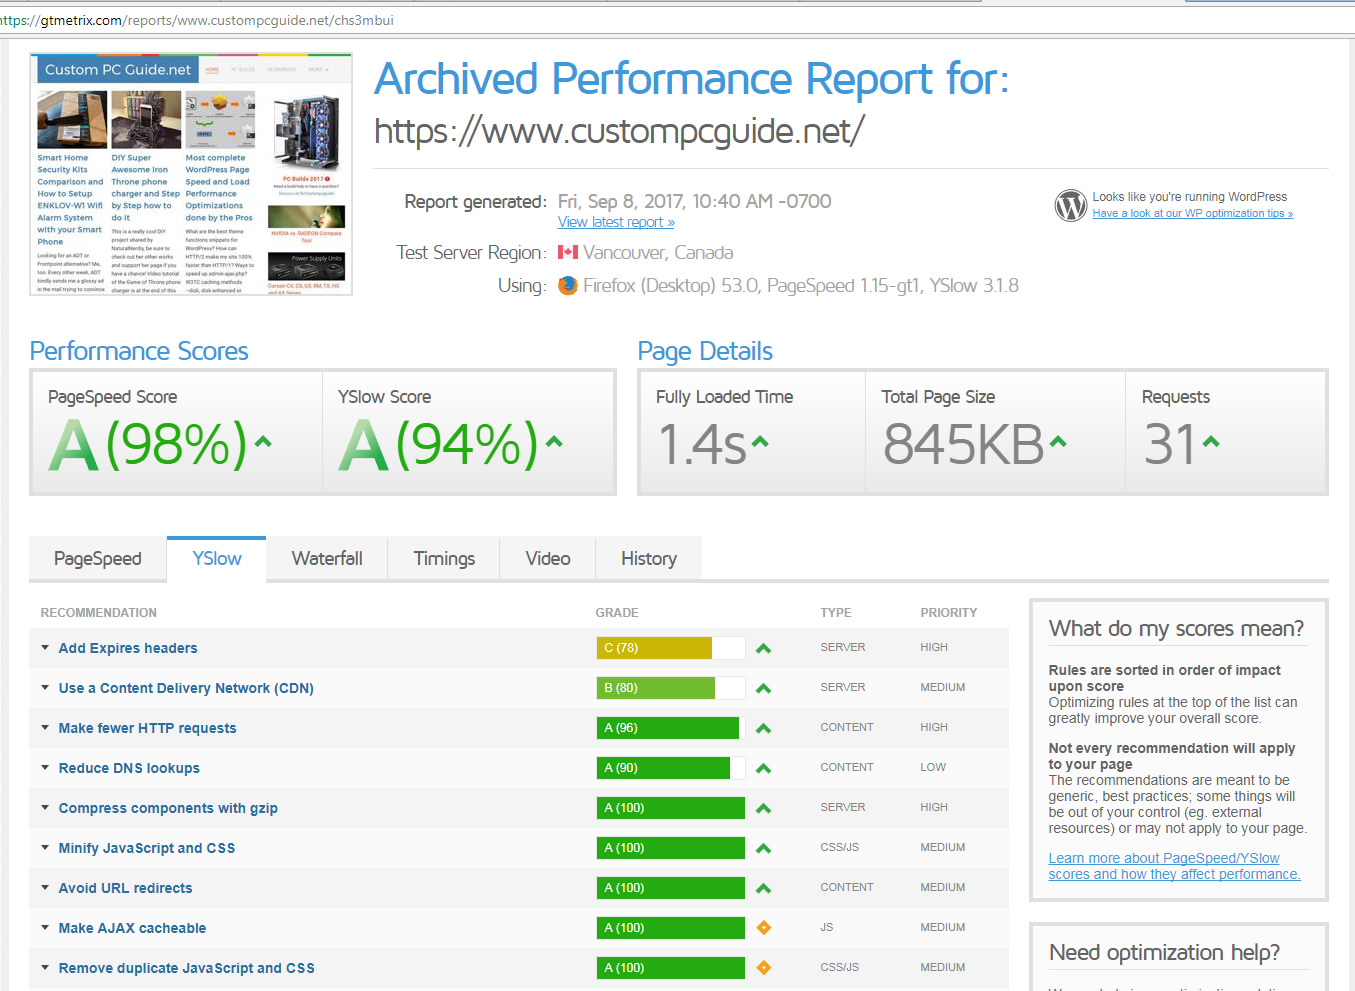Expand the Add Expires headers row triangle
This screenshot has height=991, width=1355.
tap(45, 648)
